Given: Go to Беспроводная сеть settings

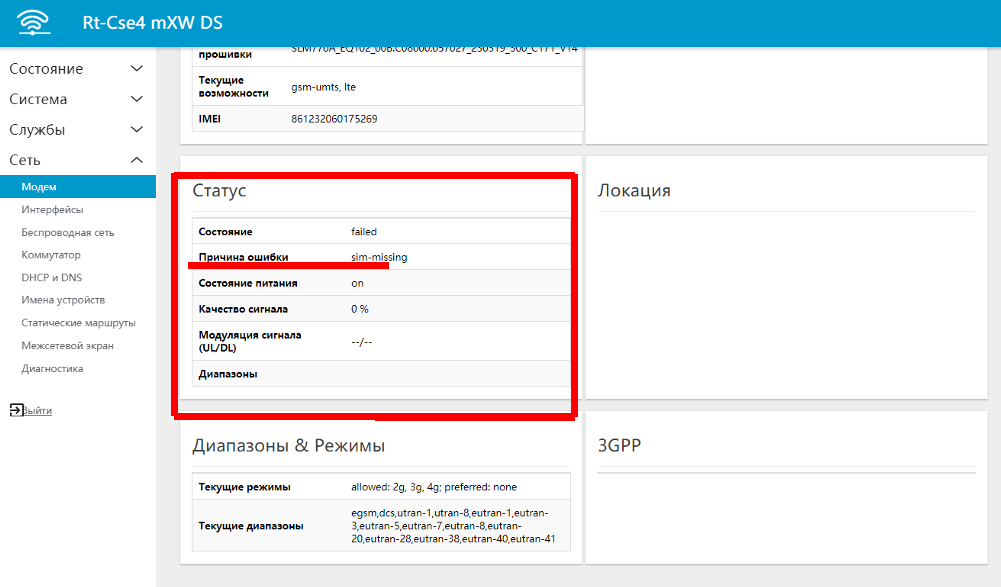Looking at the screenshot, I should pyautogui.click(x=67, y=233).
